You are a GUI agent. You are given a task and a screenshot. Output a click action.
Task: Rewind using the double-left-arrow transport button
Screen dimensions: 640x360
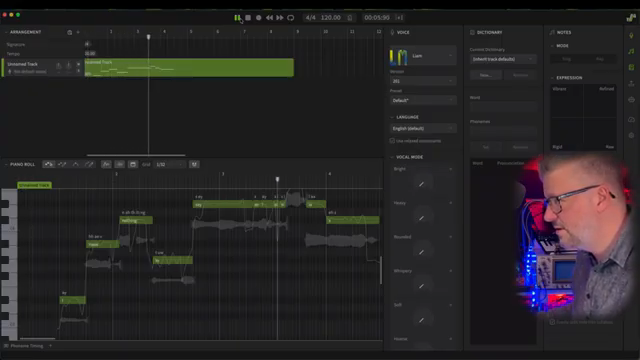click(x=269, y=18)
